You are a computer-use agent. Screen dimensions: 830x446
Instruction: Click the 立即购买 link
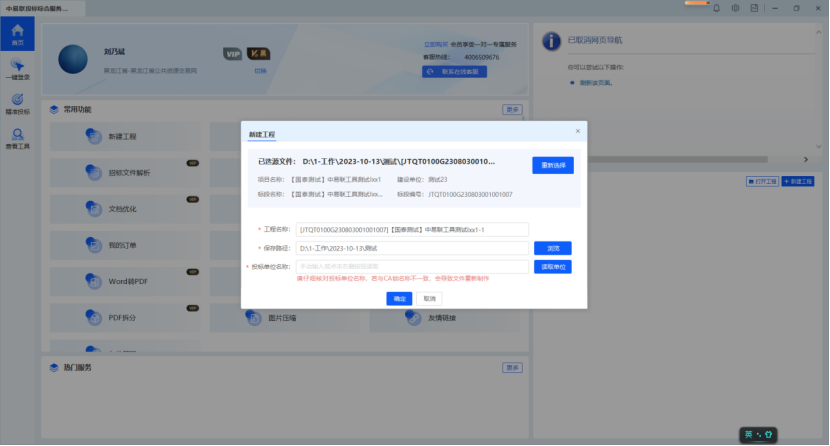point(435,45)
